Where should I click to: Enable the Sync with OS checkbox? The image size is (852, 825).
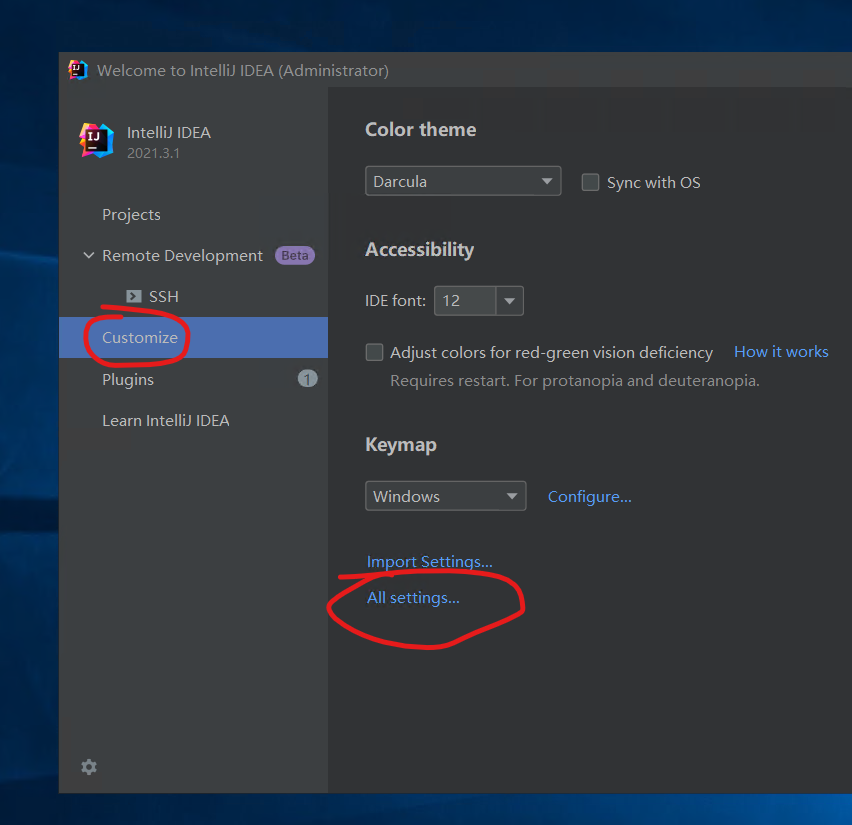tap(590, 182)
